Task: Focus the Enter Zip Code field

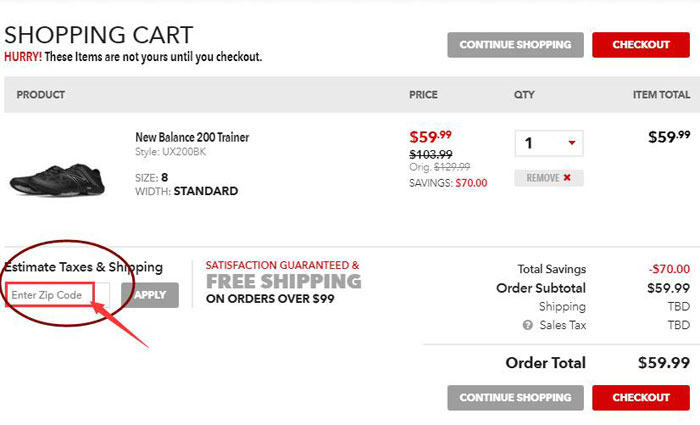Action: [x=57, y=295]
